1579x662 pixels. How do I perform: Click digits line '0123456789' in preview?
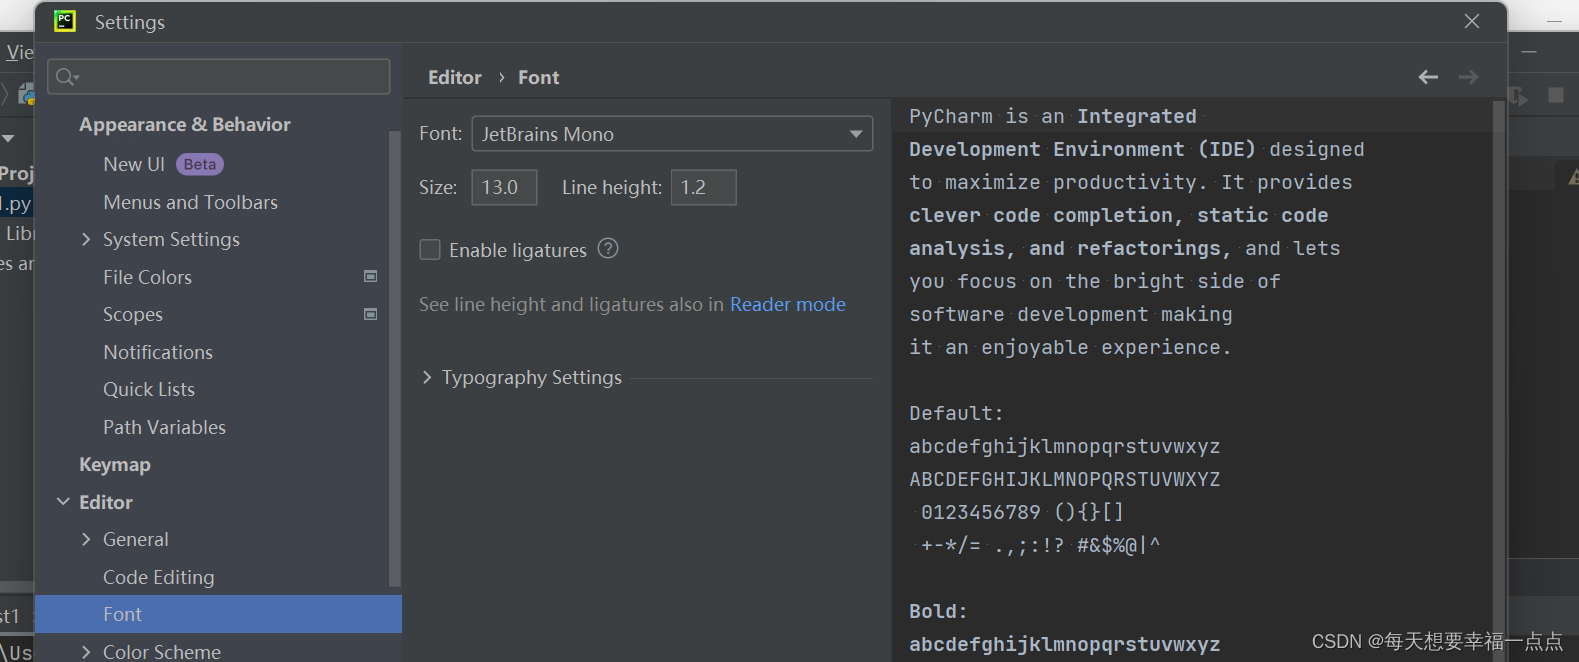pos(981,512)
